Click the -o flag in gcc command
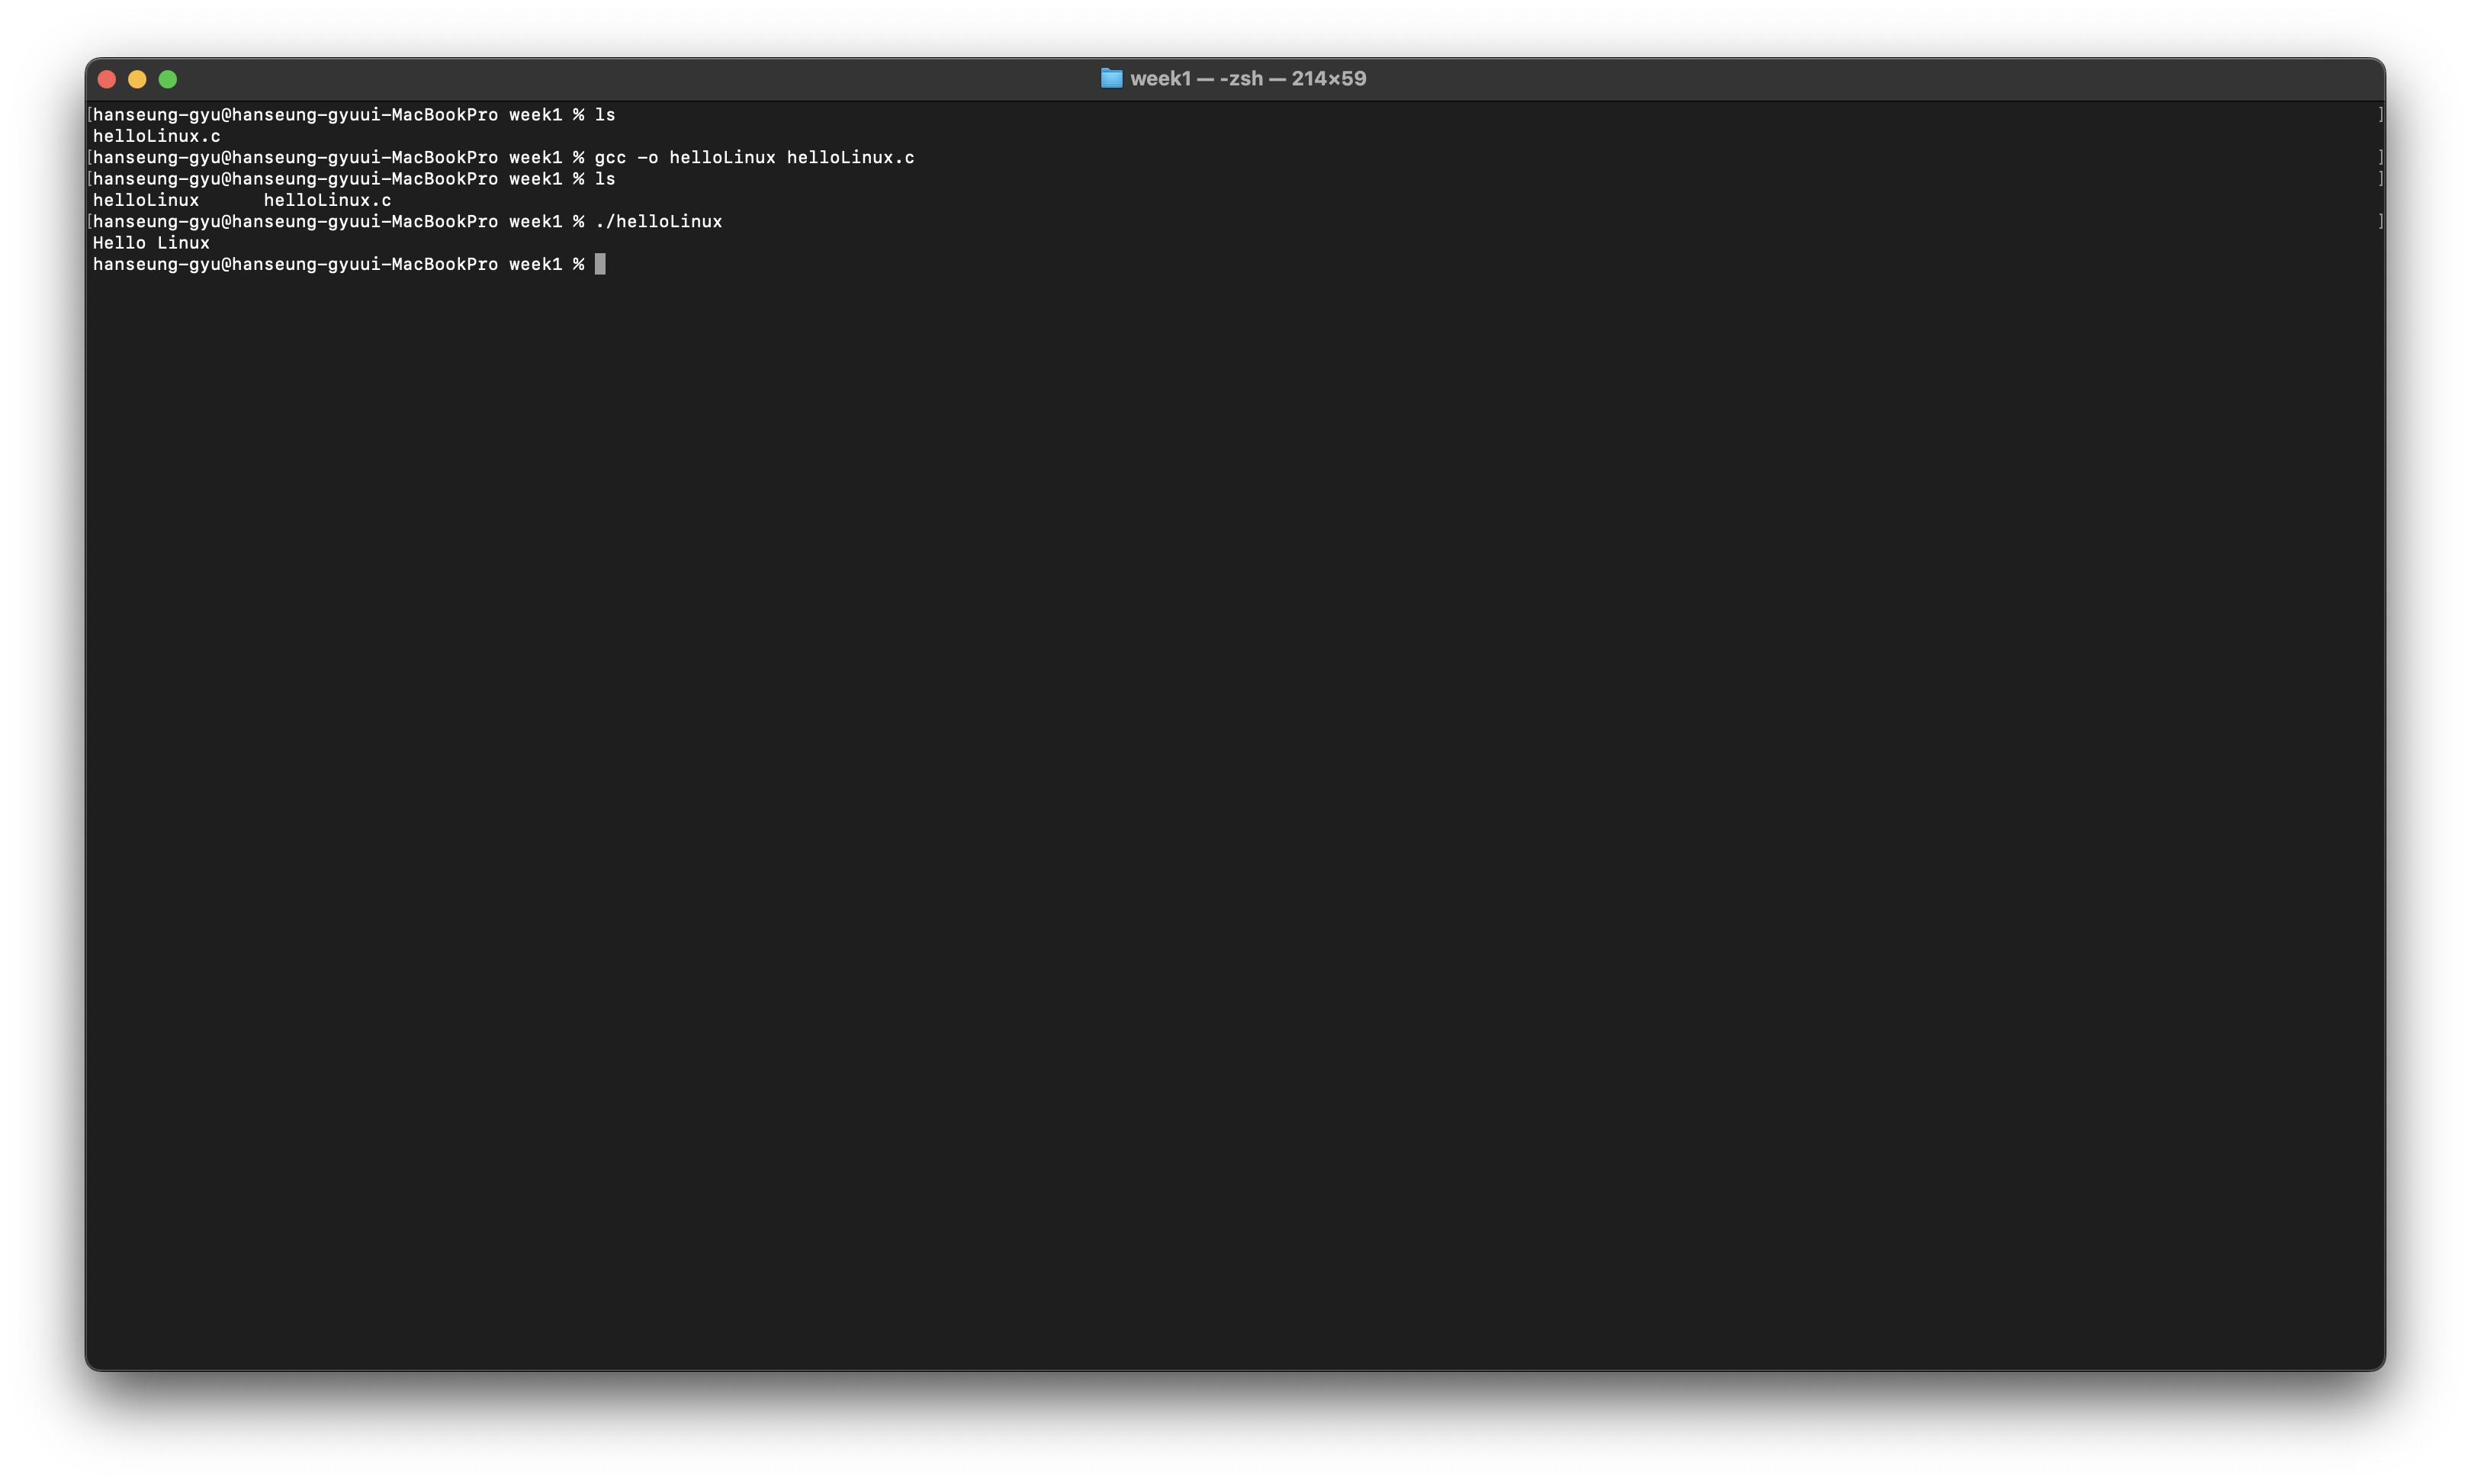2471x1484 pixels. 648,158
